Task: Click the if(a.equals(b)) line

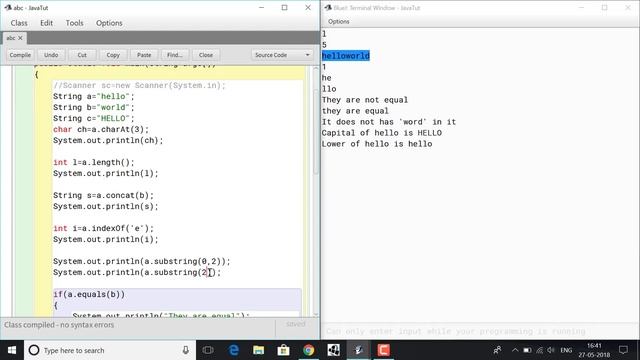Action: [x=89, y=294]
